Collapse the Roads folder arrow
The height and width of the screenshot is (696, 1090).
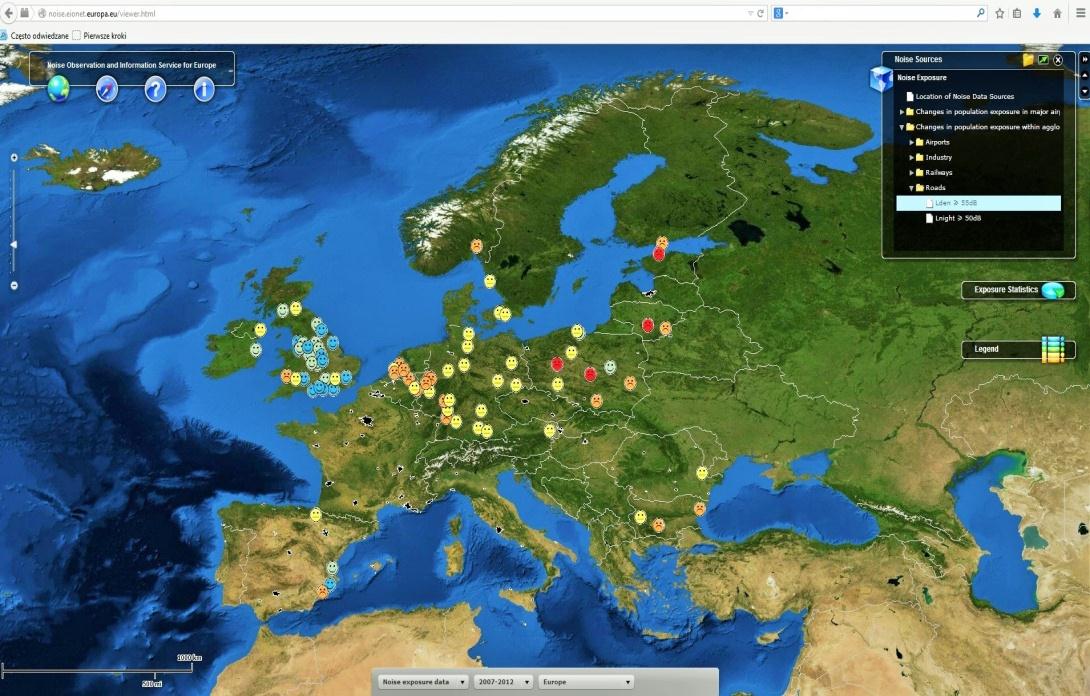911,188
